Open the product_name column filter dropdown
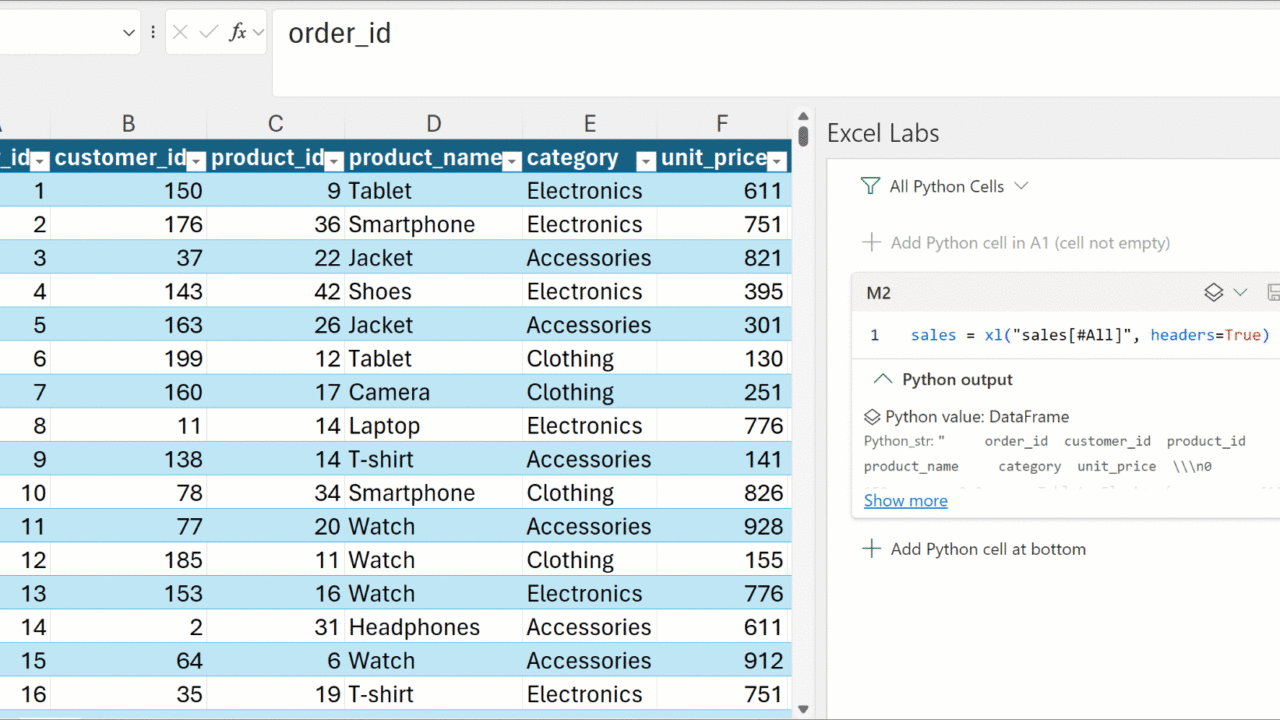 (x=511, y=160)
